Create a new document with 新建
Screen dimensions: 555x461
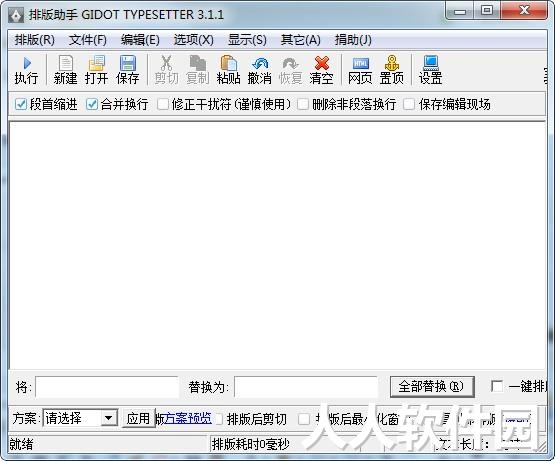coord(65,64)
